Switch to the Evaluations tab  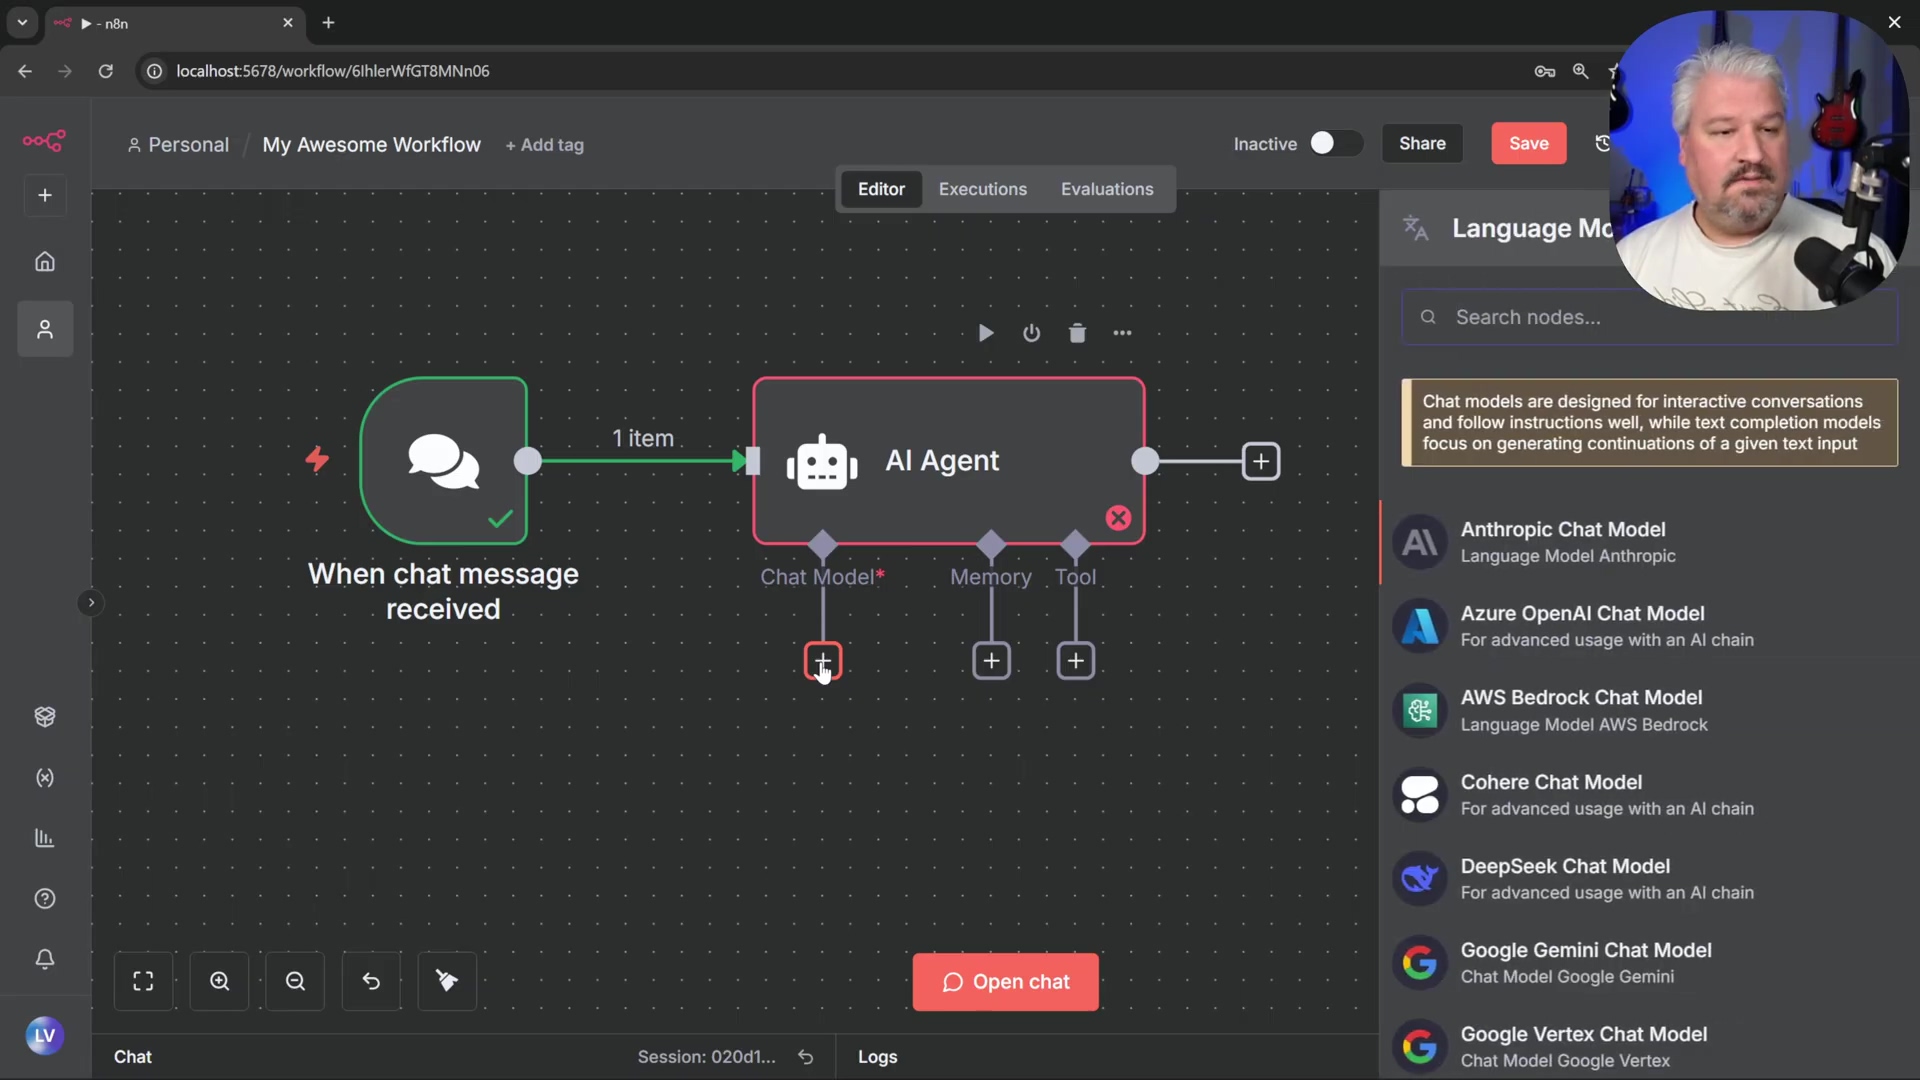tap(1106, 189)
